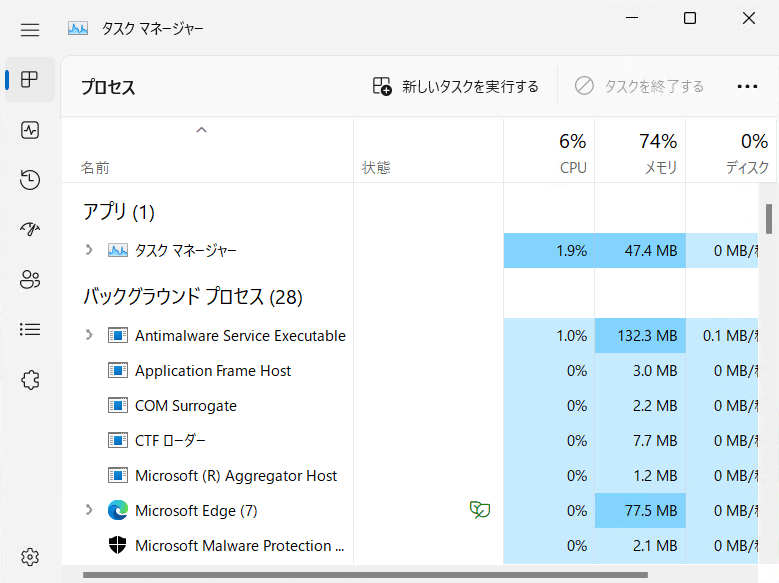This screenshot has width=779, height=583.
Task: Click the vertical scrollbar thumb
Action: coord(769,219)
